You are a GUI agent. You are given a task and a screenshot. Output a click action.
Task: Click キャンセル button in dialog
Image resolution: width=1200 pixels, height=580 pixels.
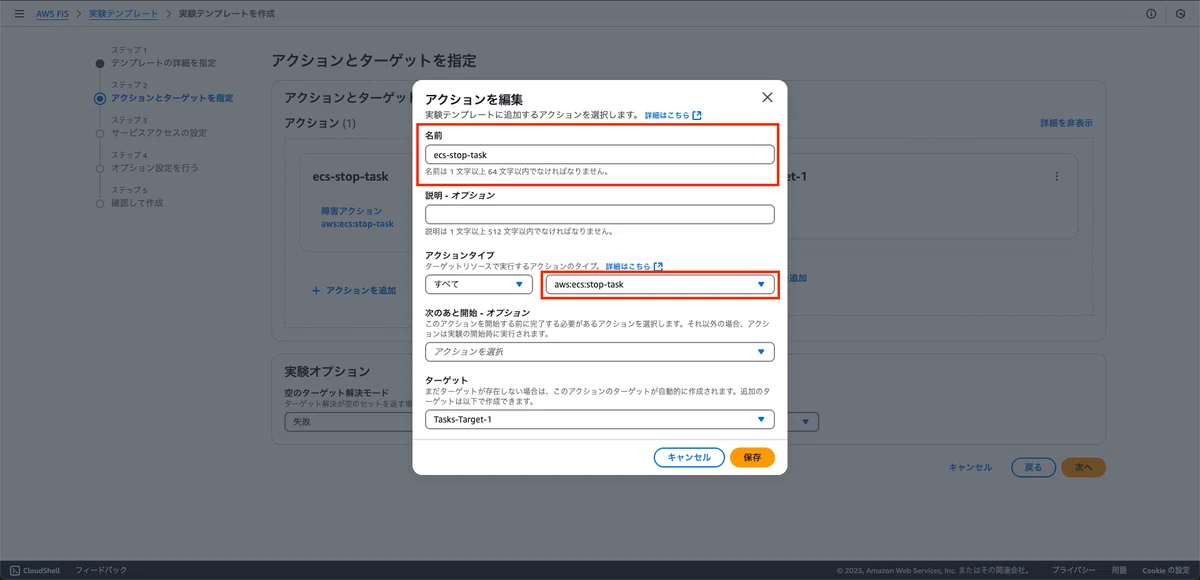tap(689, 457)
